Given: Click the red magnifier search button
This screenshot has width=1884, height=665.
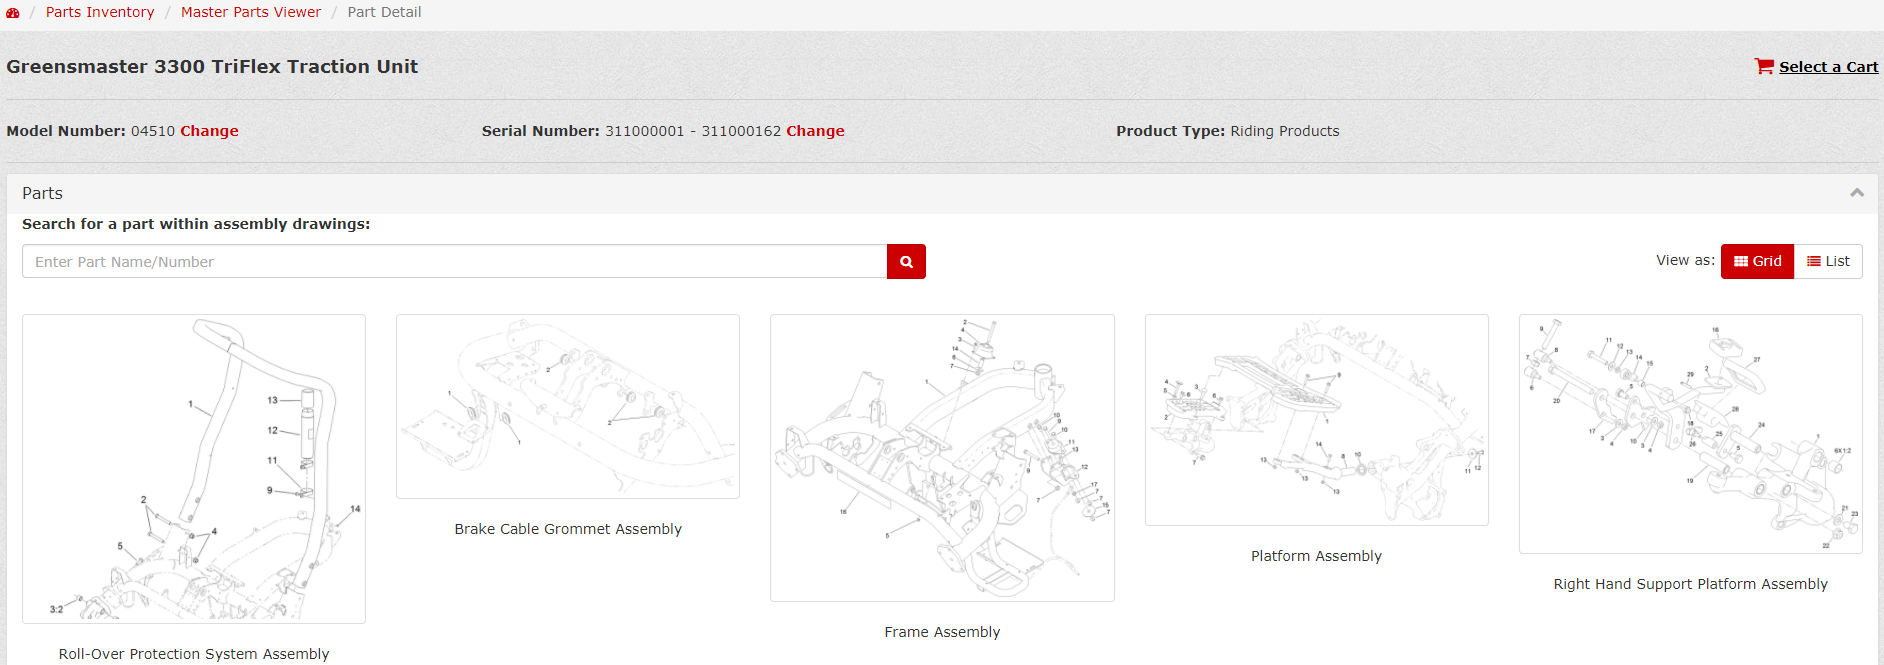Looking at the screenshot, I should click(906, 262).
